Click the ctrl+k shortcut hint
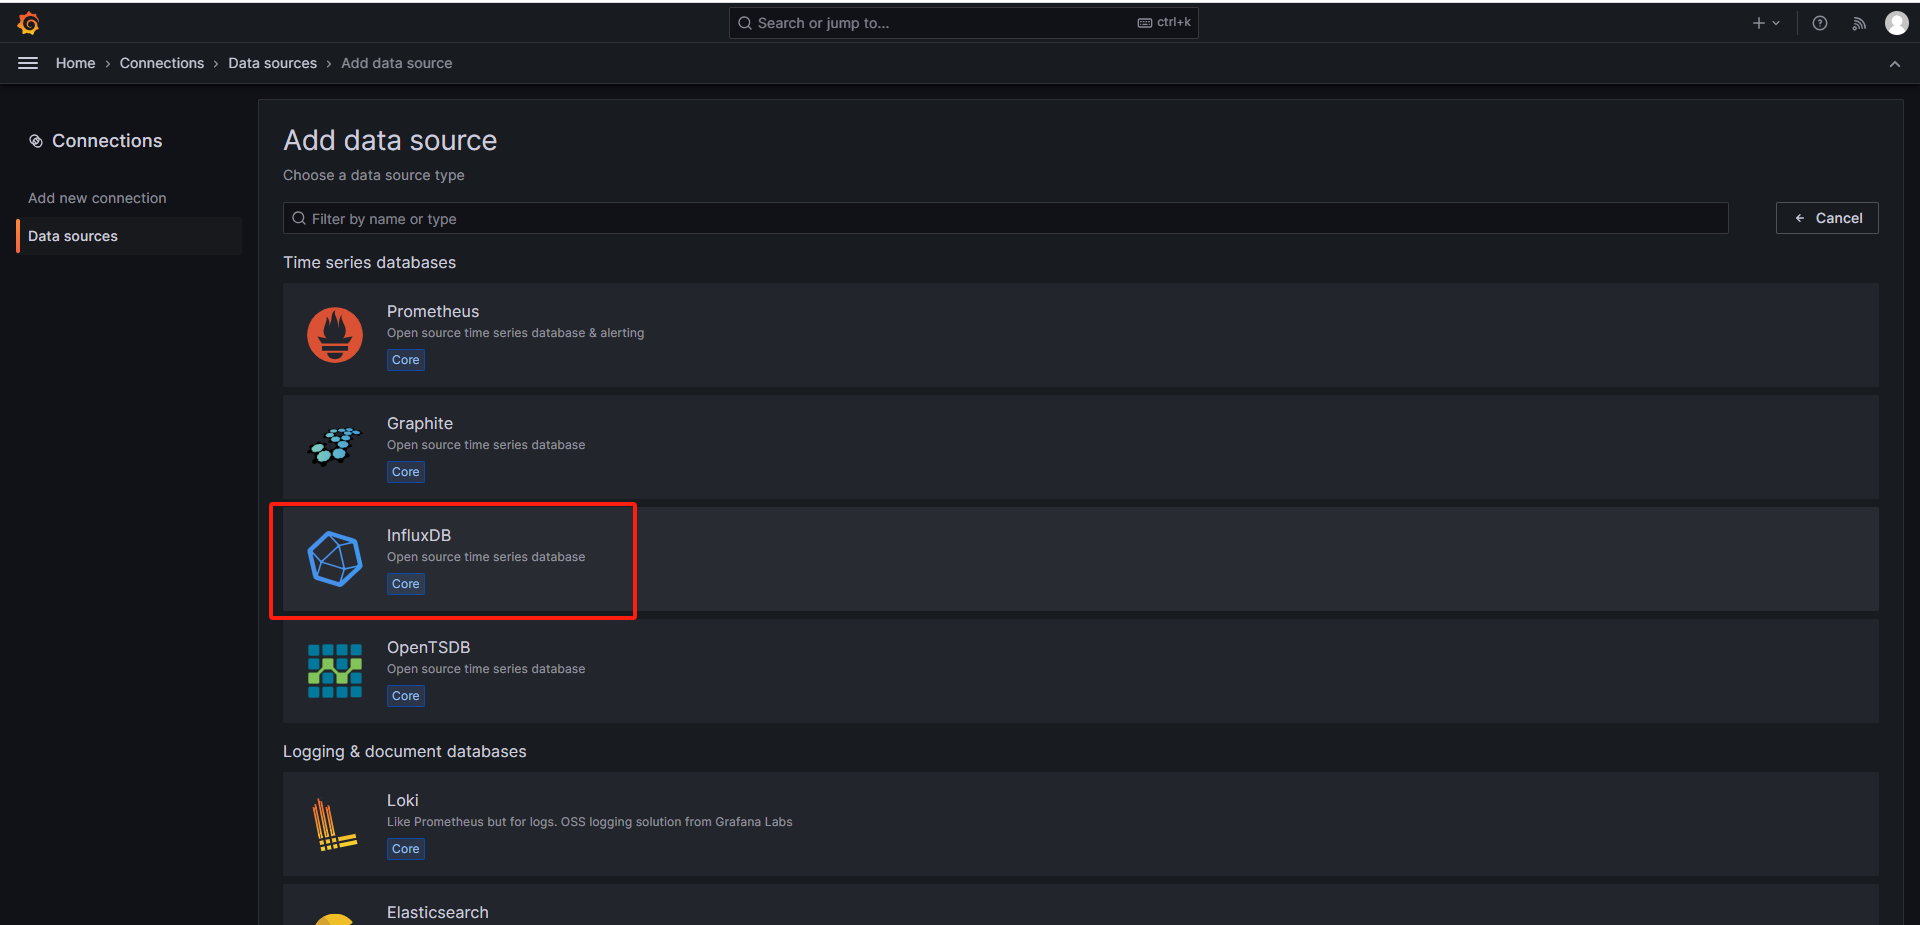Viewport: 1920px width, 925px height. click(x=1165, y=22)
